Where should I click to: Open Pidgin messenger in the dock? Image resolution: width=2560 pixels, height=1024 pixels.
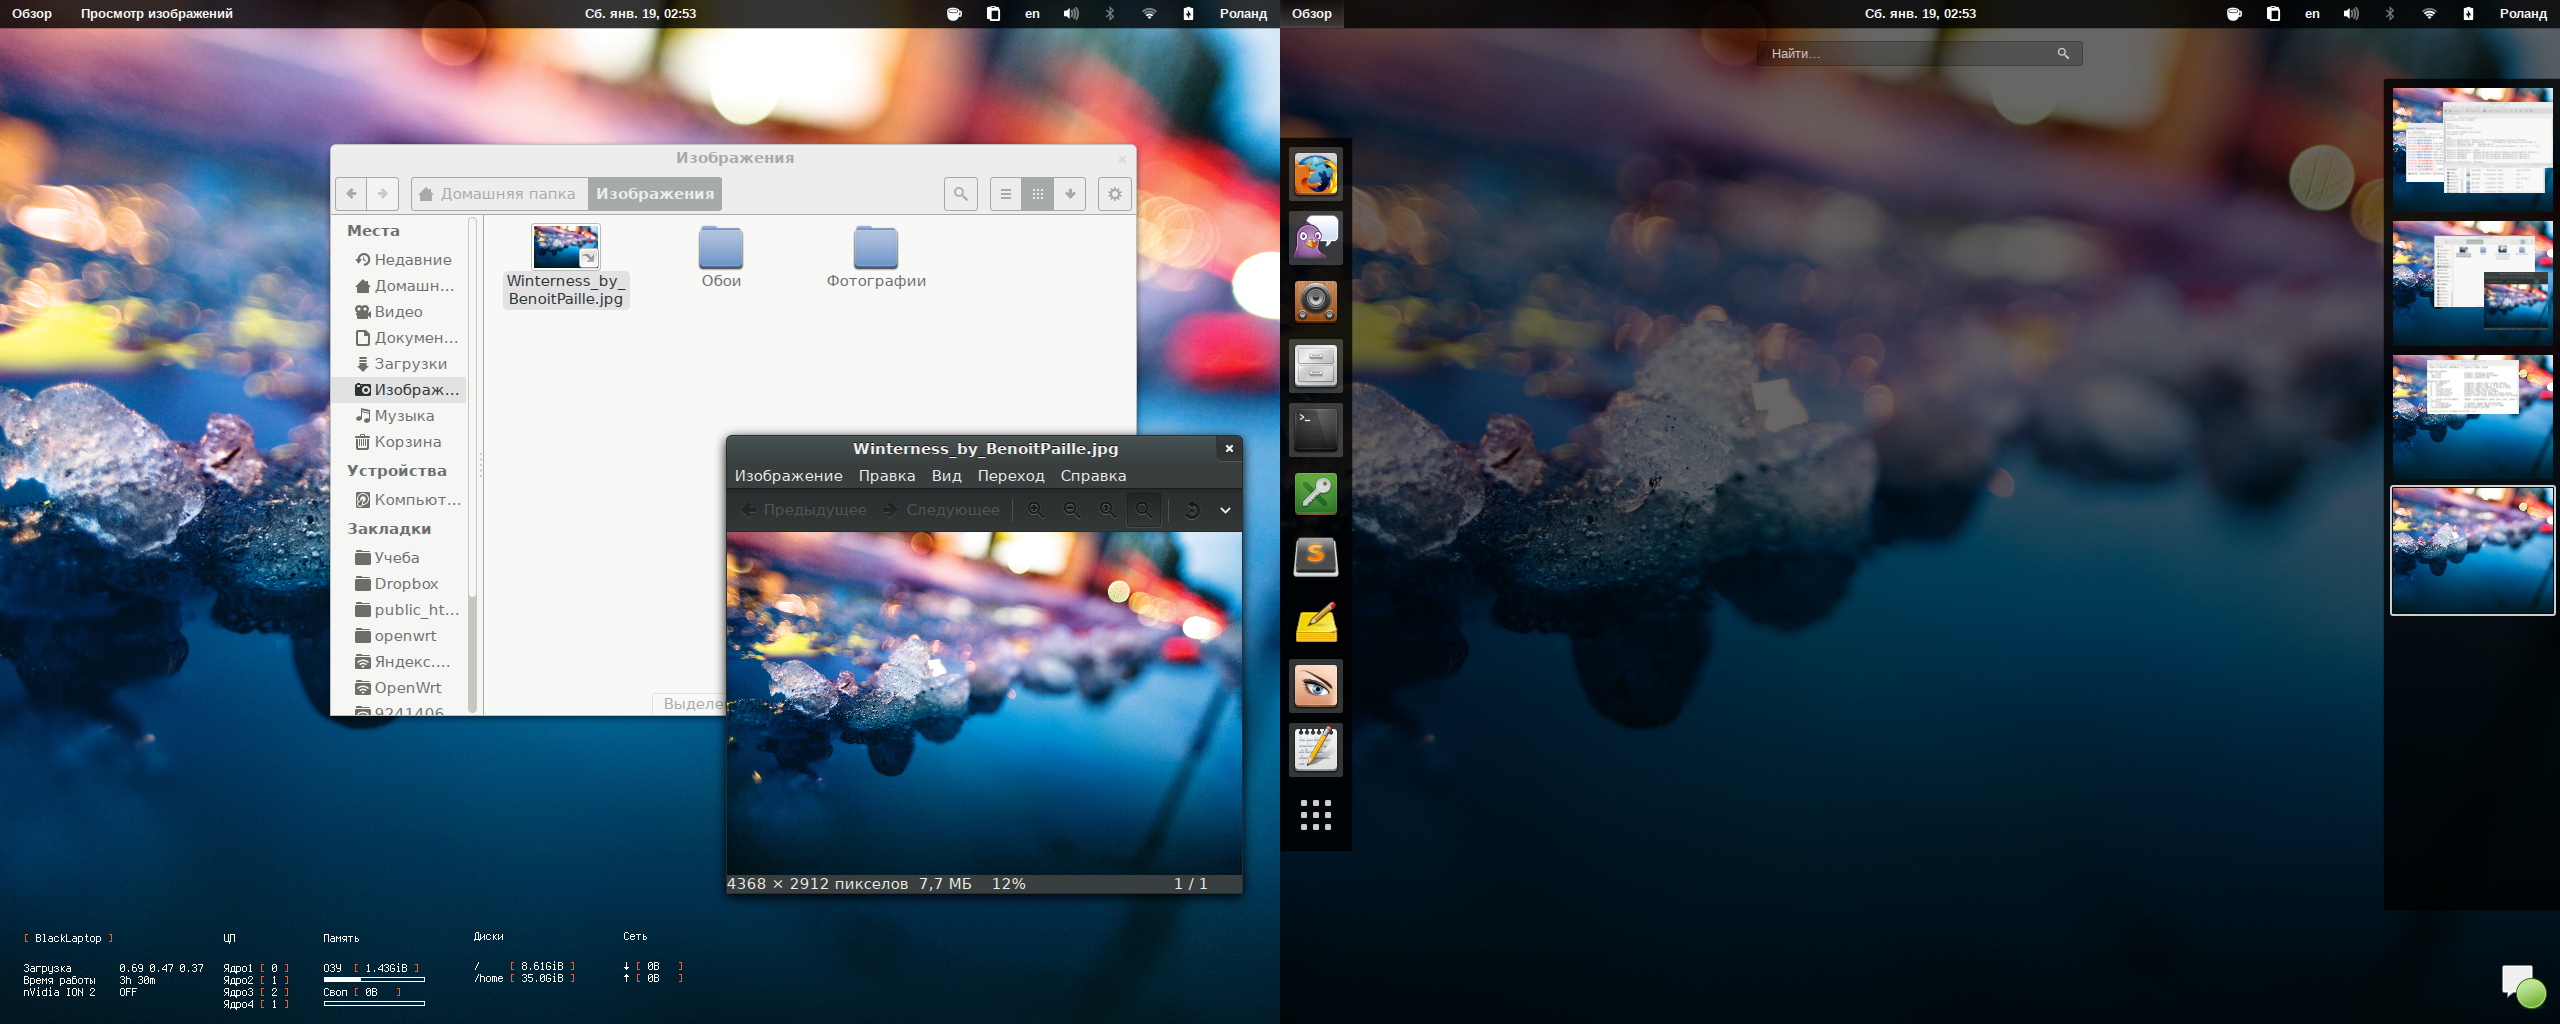[1316, 238]
